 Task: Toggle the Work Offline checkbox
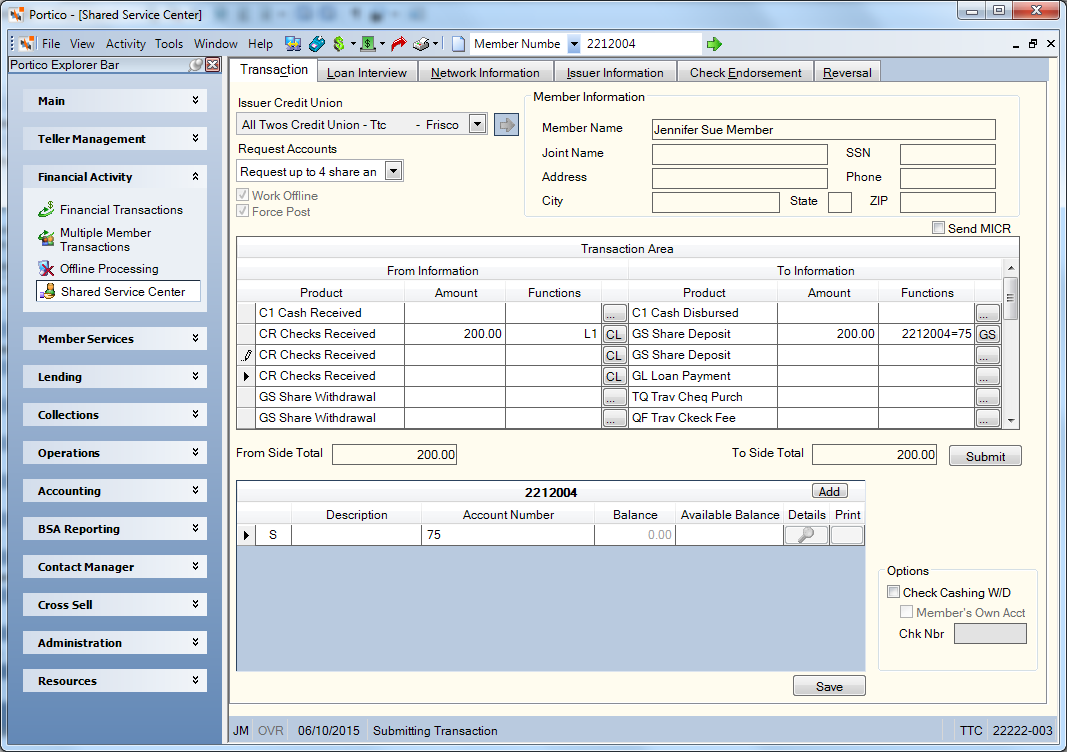[242, 195]
